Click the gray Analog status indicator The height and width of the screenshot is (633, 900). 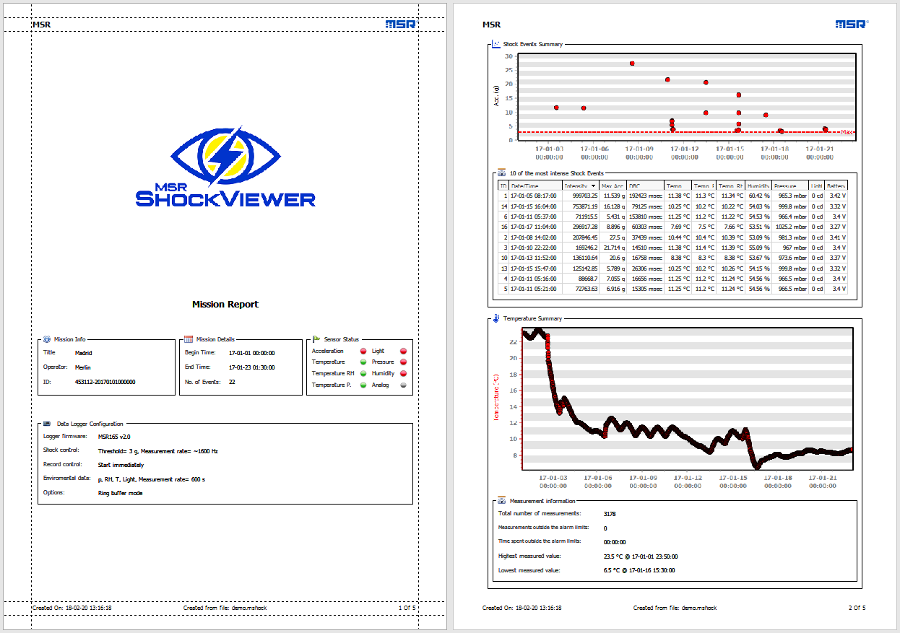(404, 385)
